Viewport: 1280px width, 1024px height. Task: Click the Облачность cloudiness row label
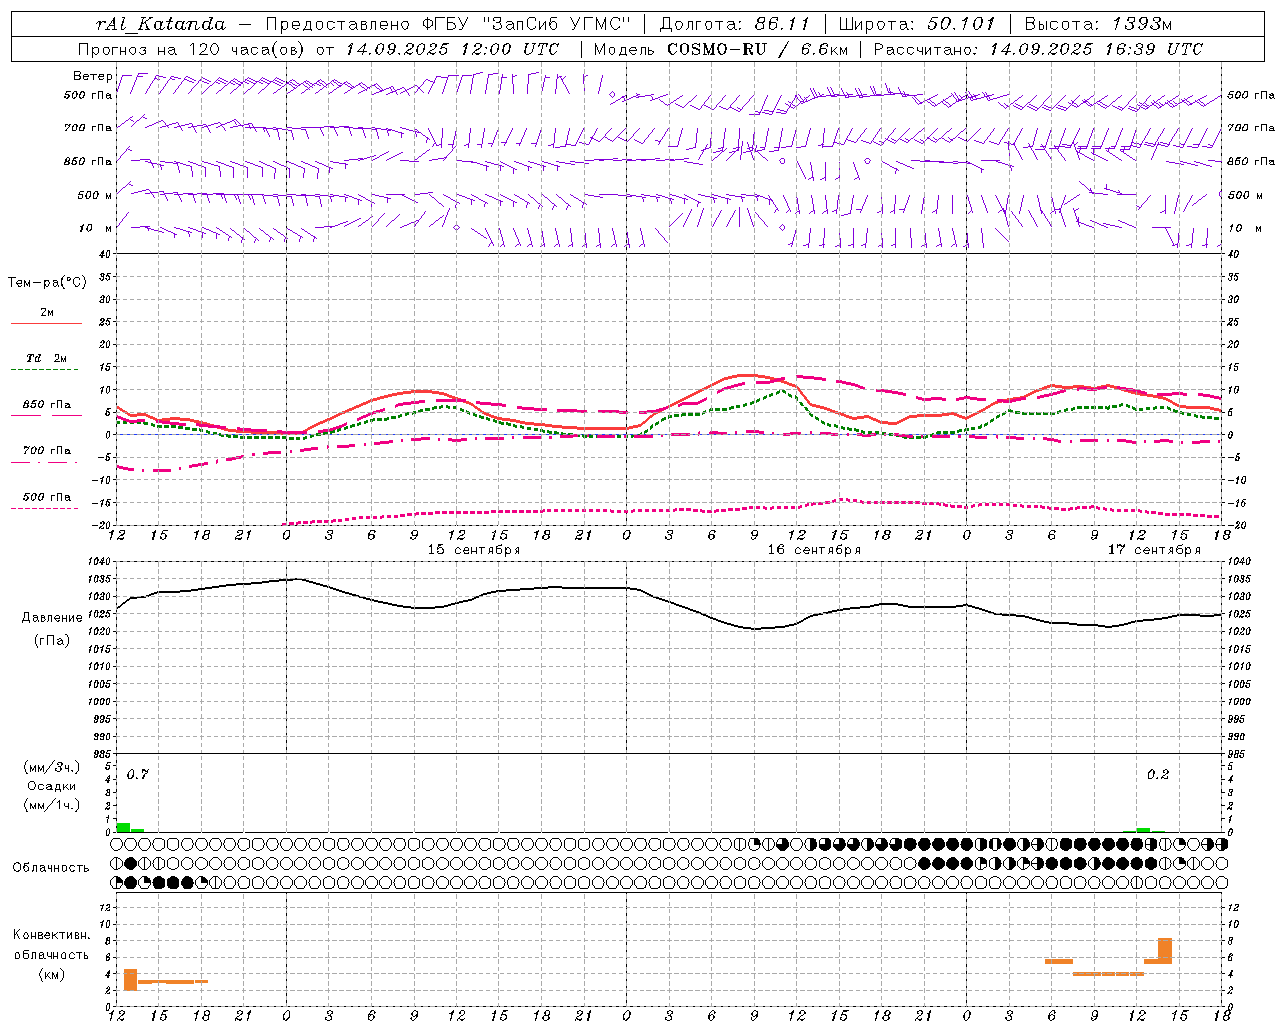51,868
